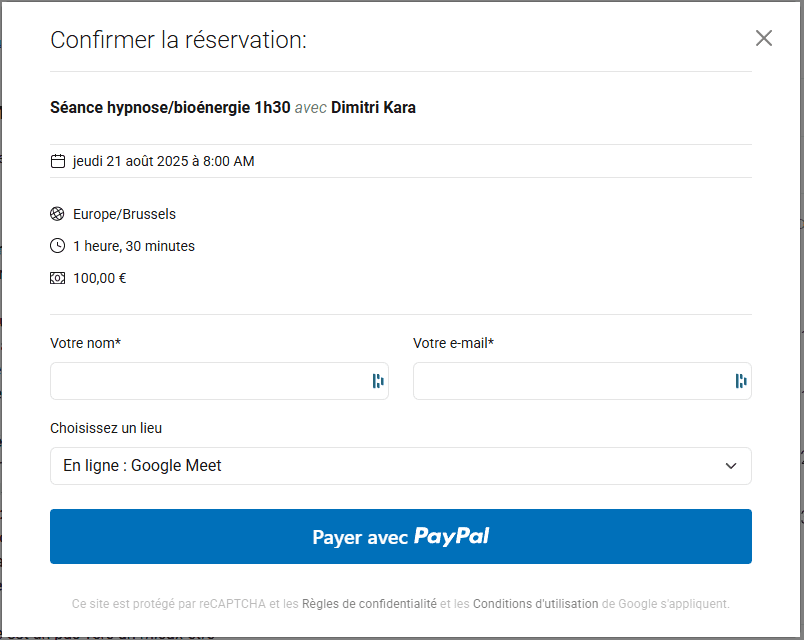Close the booking confirmation dialog
The width and height of the screenshot is (804, 640).
coord(764,39)
